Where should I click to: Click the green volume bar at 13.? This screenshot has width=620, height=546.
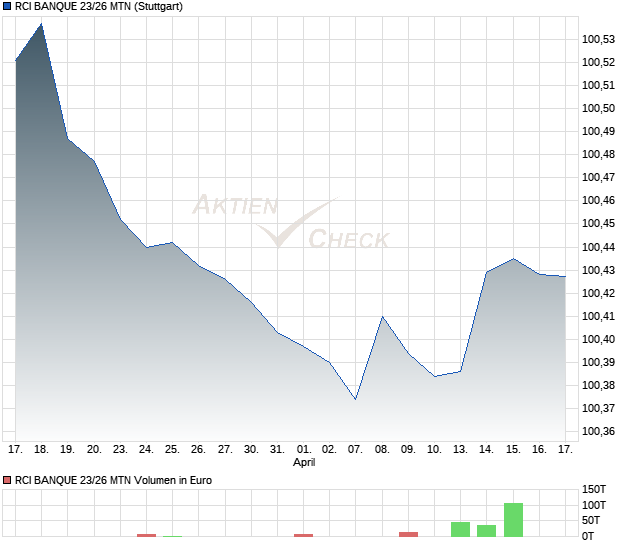tap(461, 529)
